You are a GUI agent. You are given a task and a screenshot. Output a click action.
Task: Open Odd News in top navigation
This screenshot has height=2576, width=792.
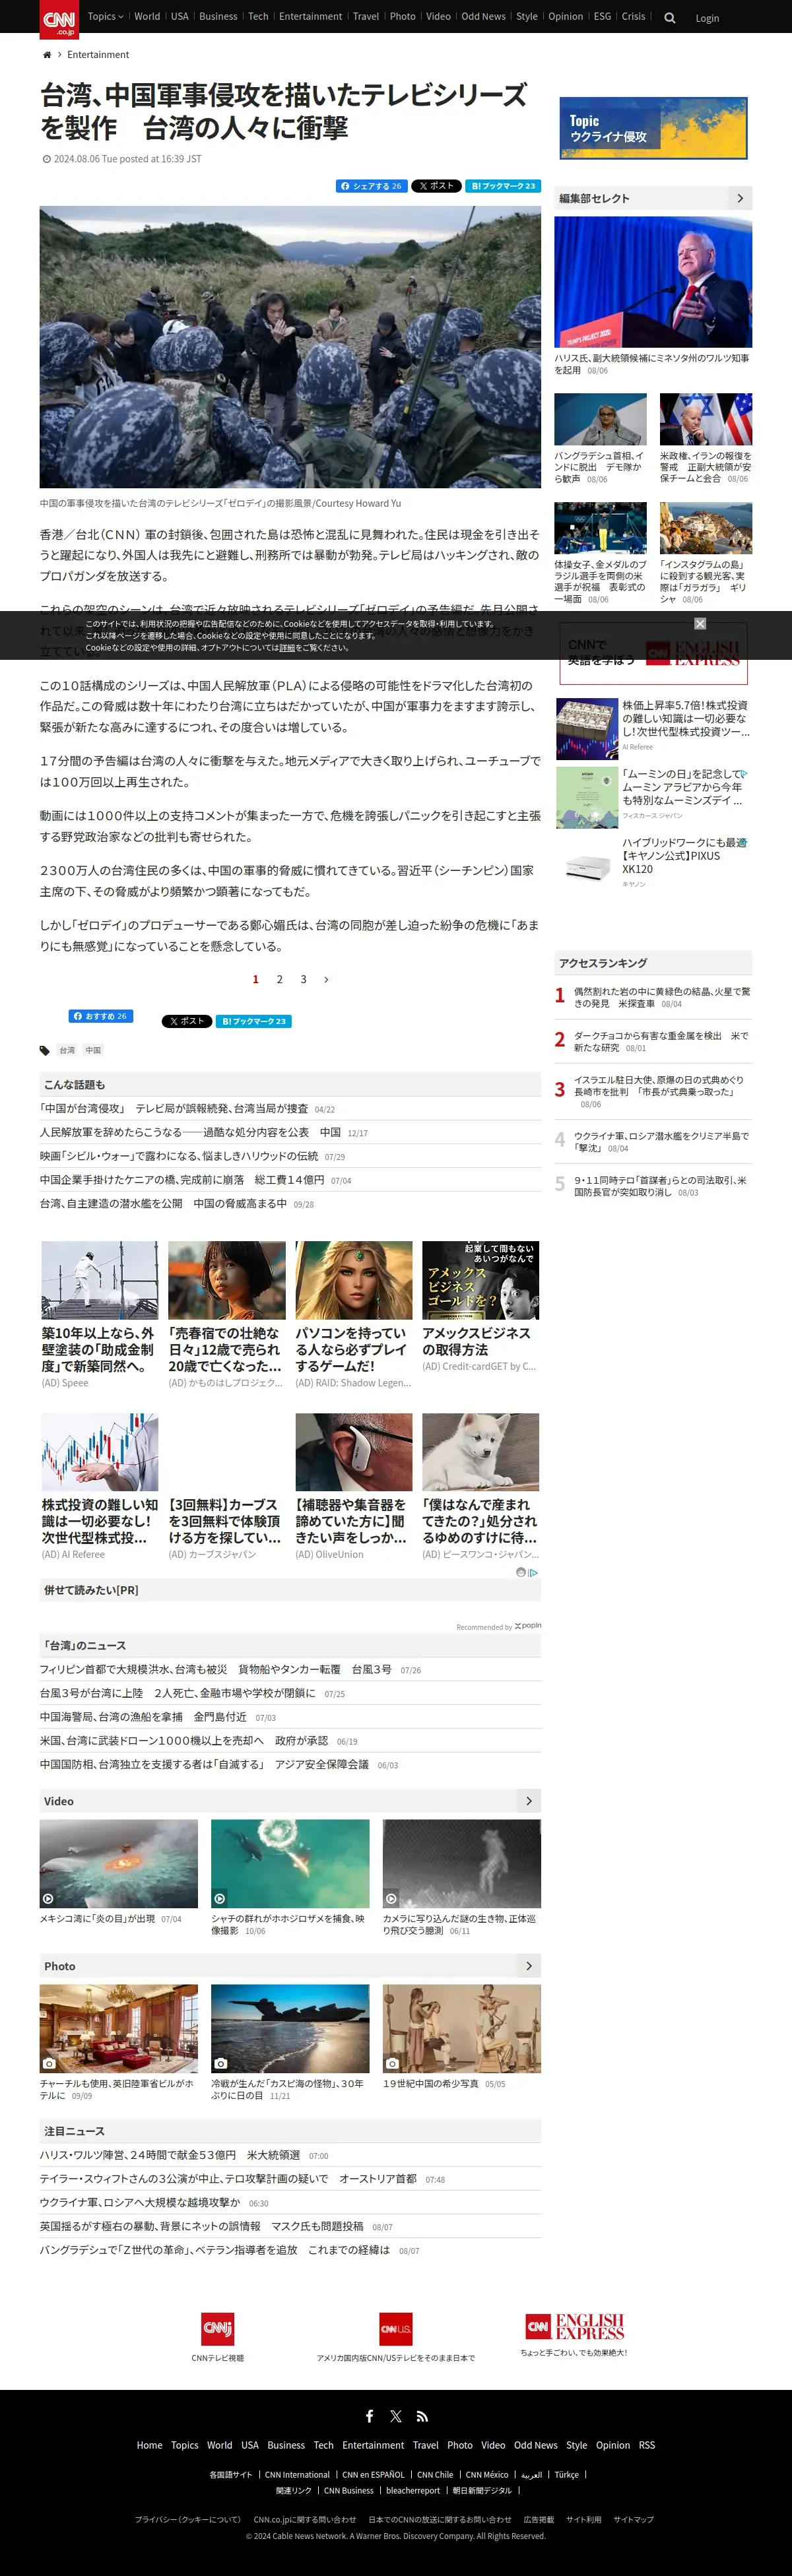point(483,17)
